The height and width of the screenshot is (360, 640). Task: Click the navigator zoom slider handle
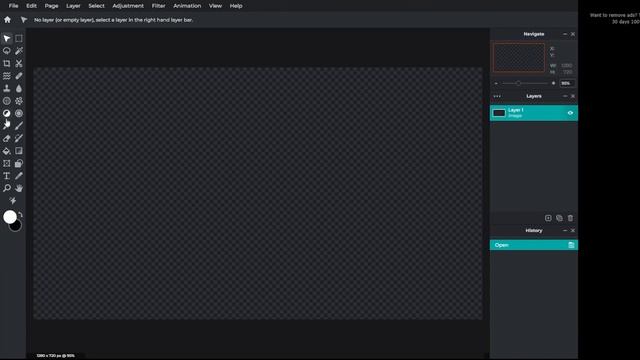pos(518,83)
